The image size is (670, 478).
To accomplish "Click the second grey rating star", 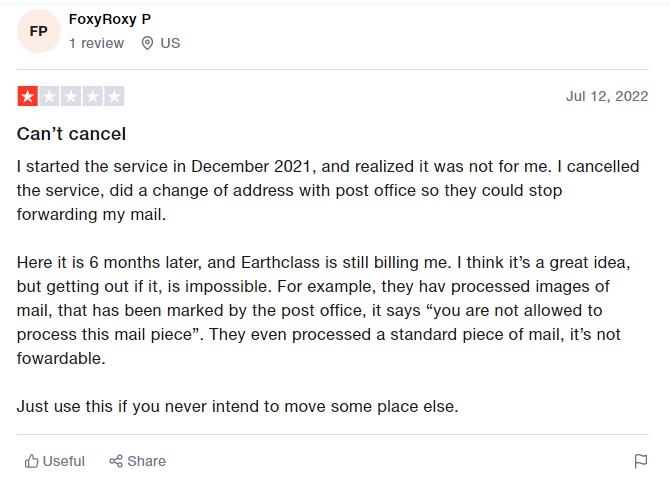I will 49,97.
